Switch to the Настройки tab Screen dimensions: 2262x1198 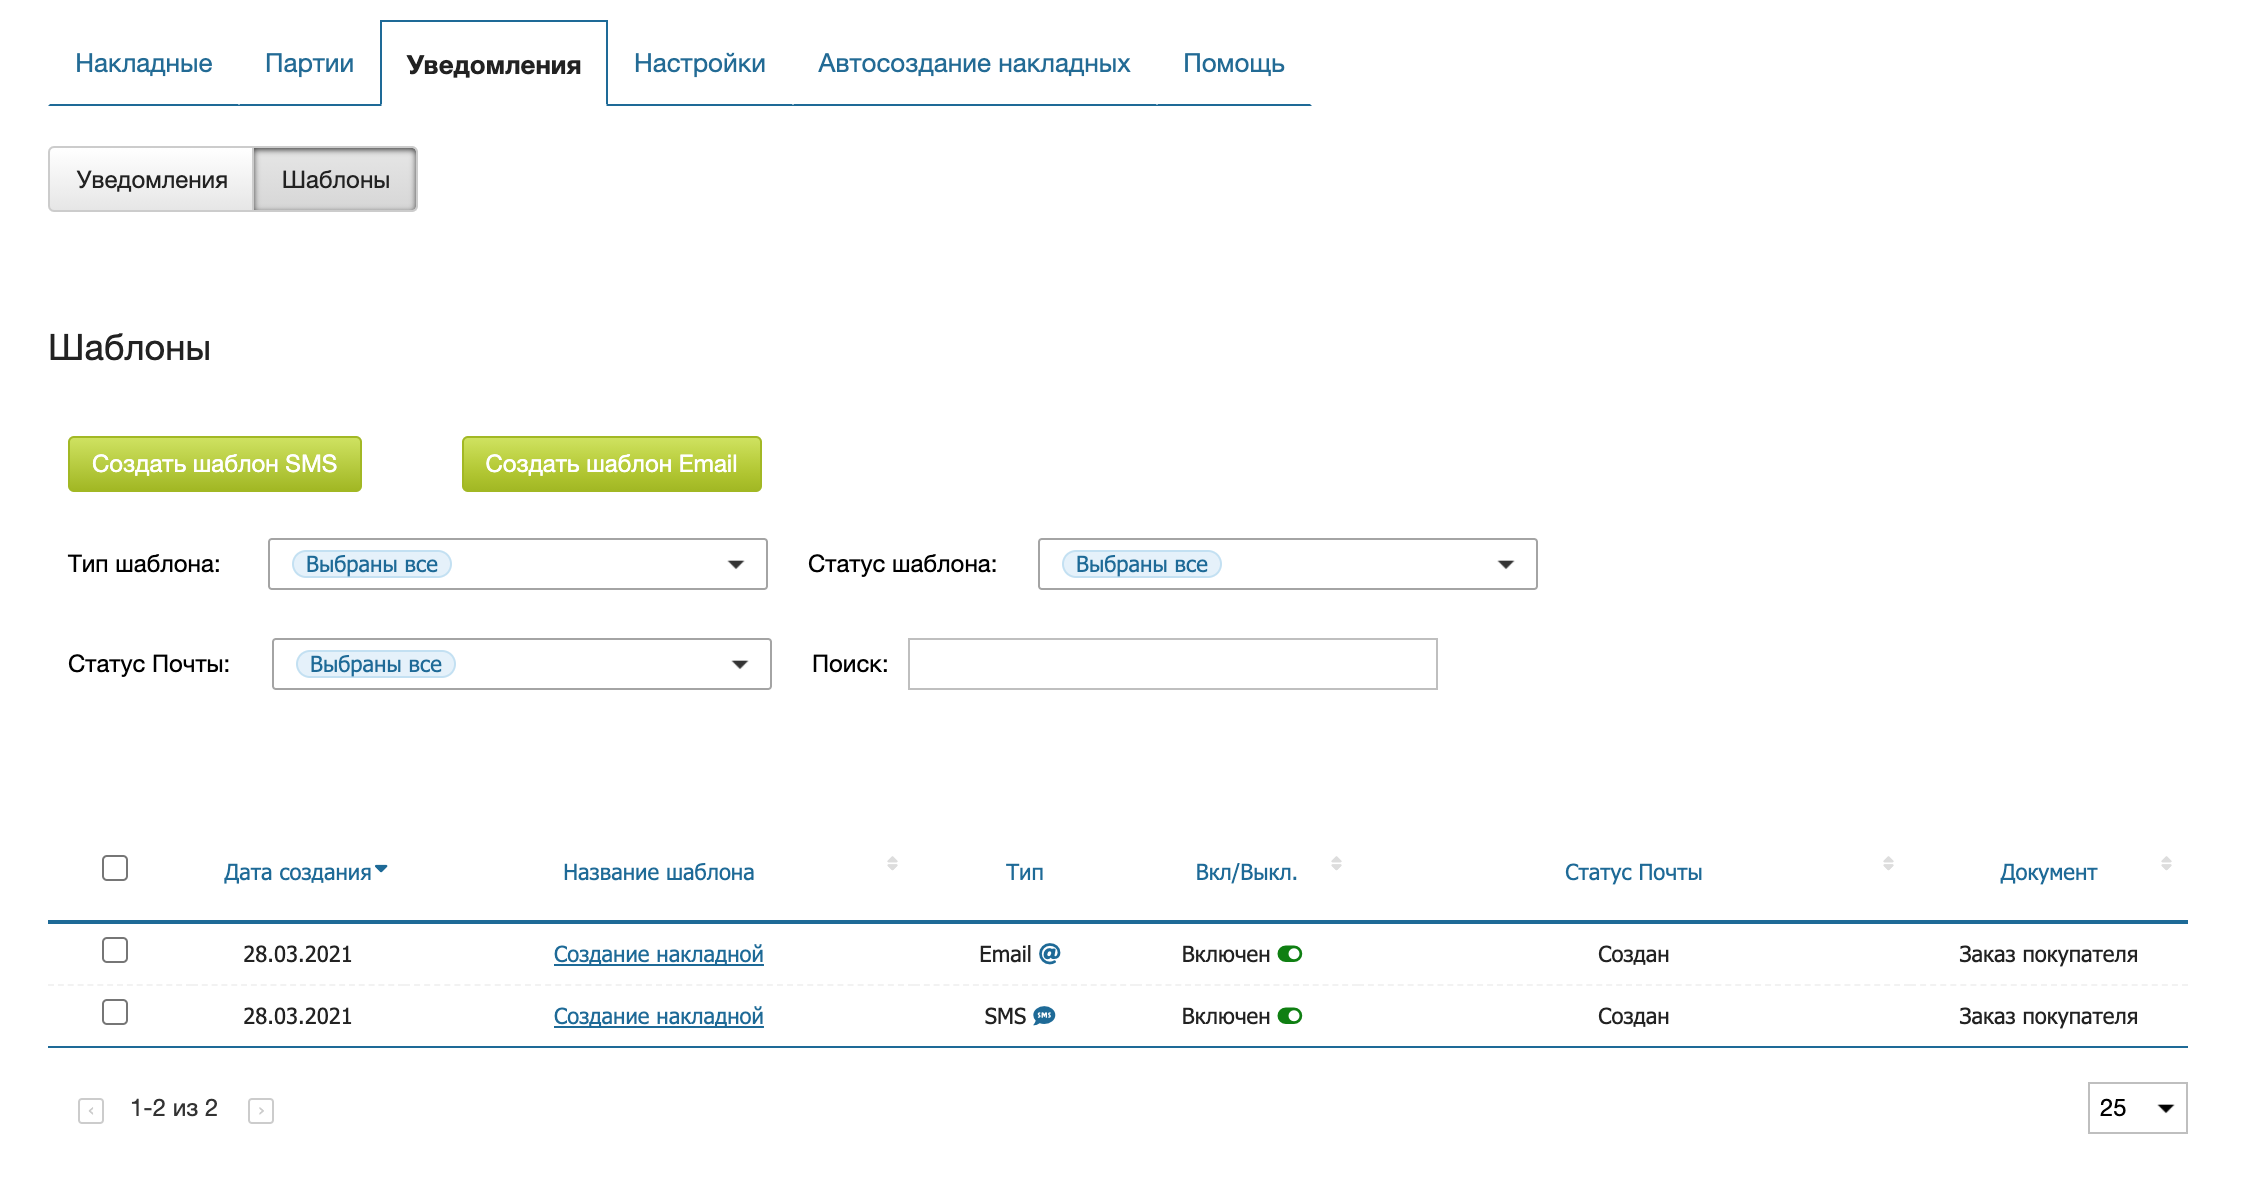coord(699,63)
